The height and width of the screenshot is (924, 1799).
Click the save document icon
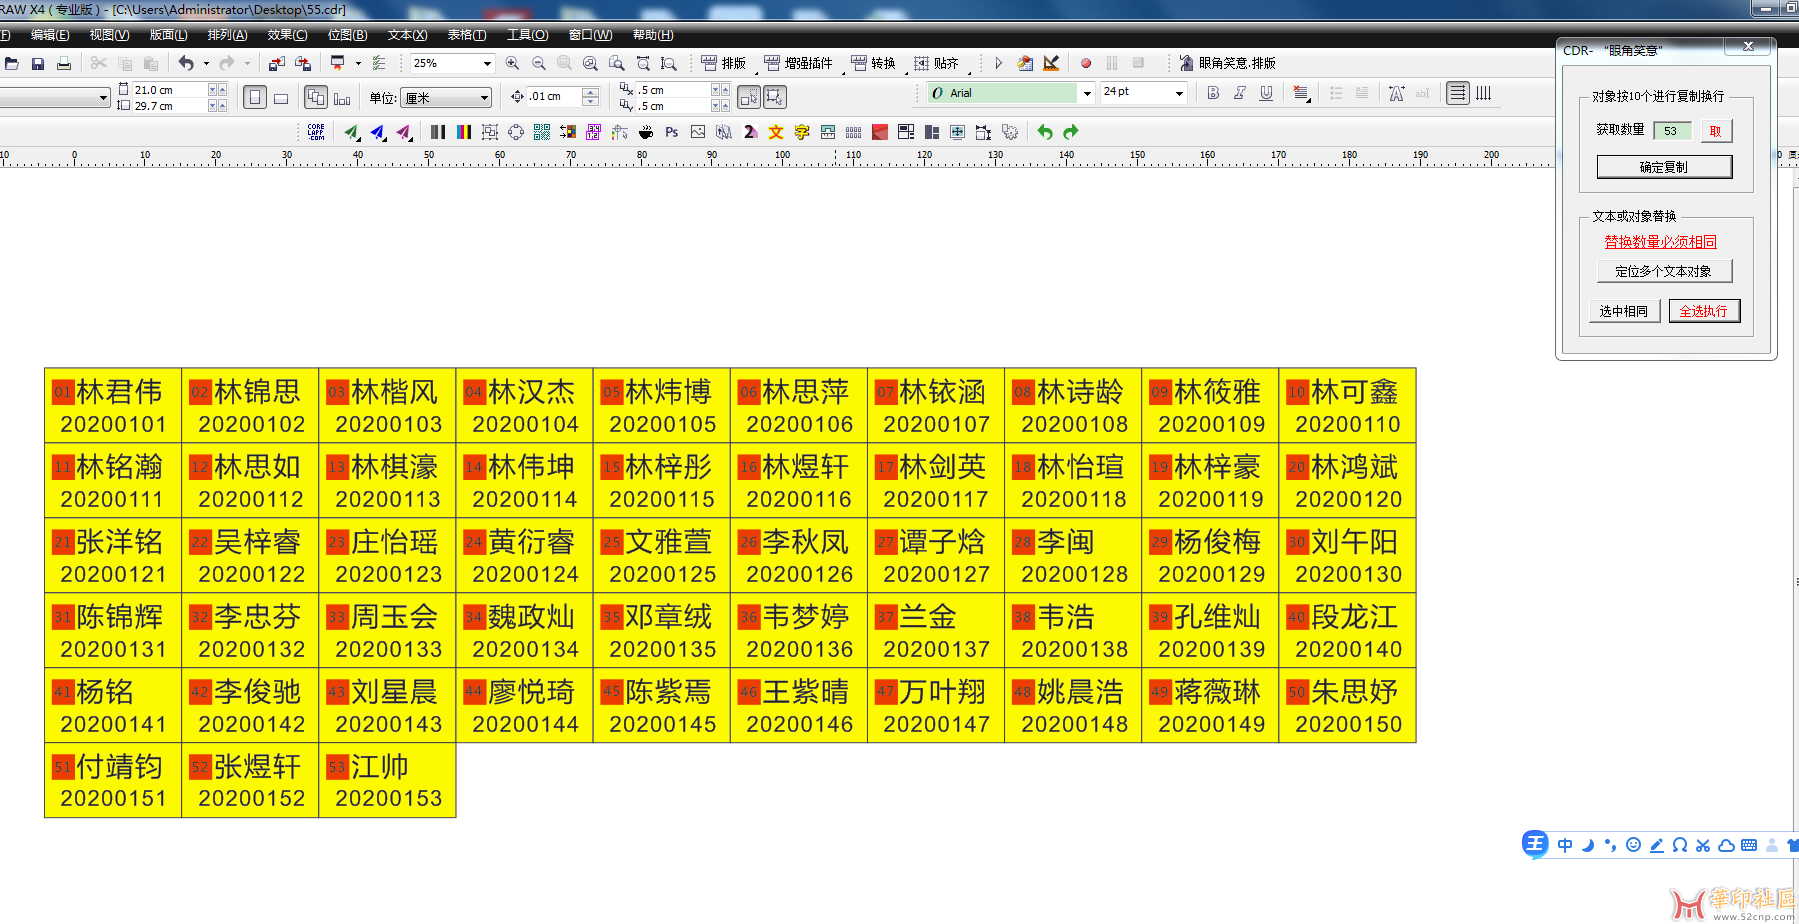pos(38,63)
